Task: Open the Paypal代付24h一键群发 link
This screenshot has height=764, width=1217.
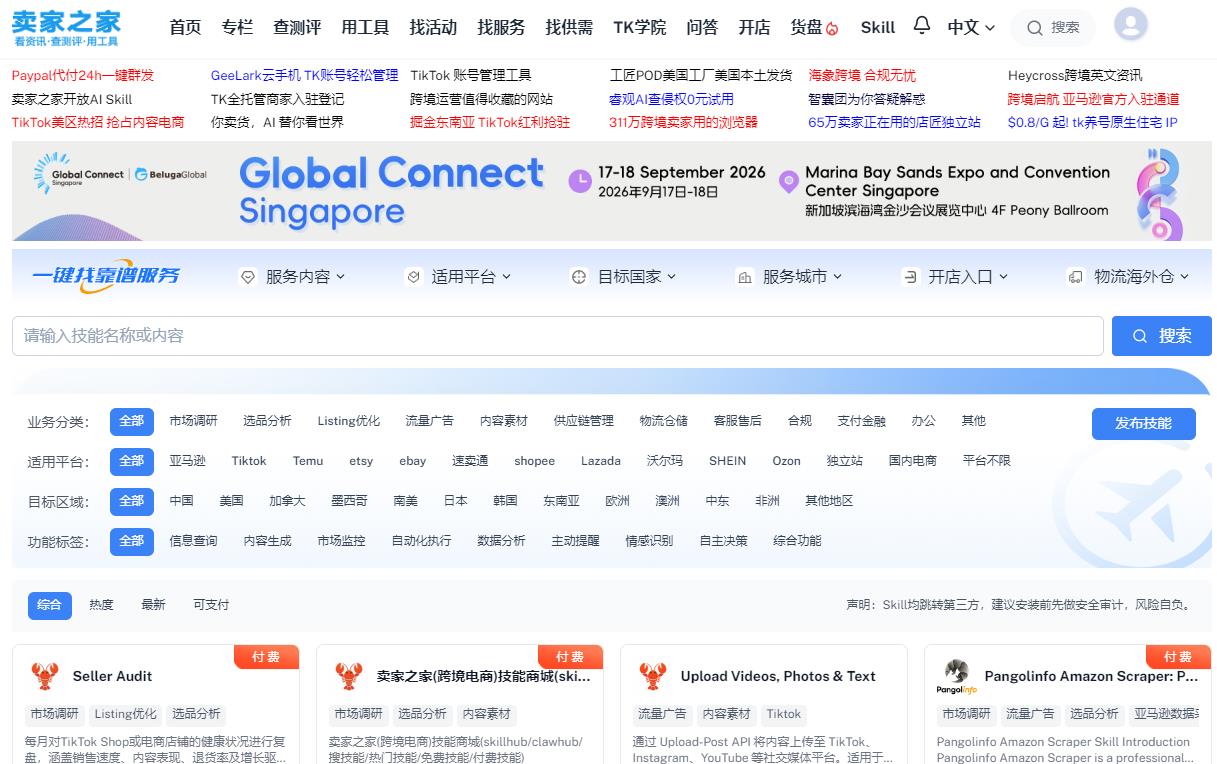Action: click(83, 76)
